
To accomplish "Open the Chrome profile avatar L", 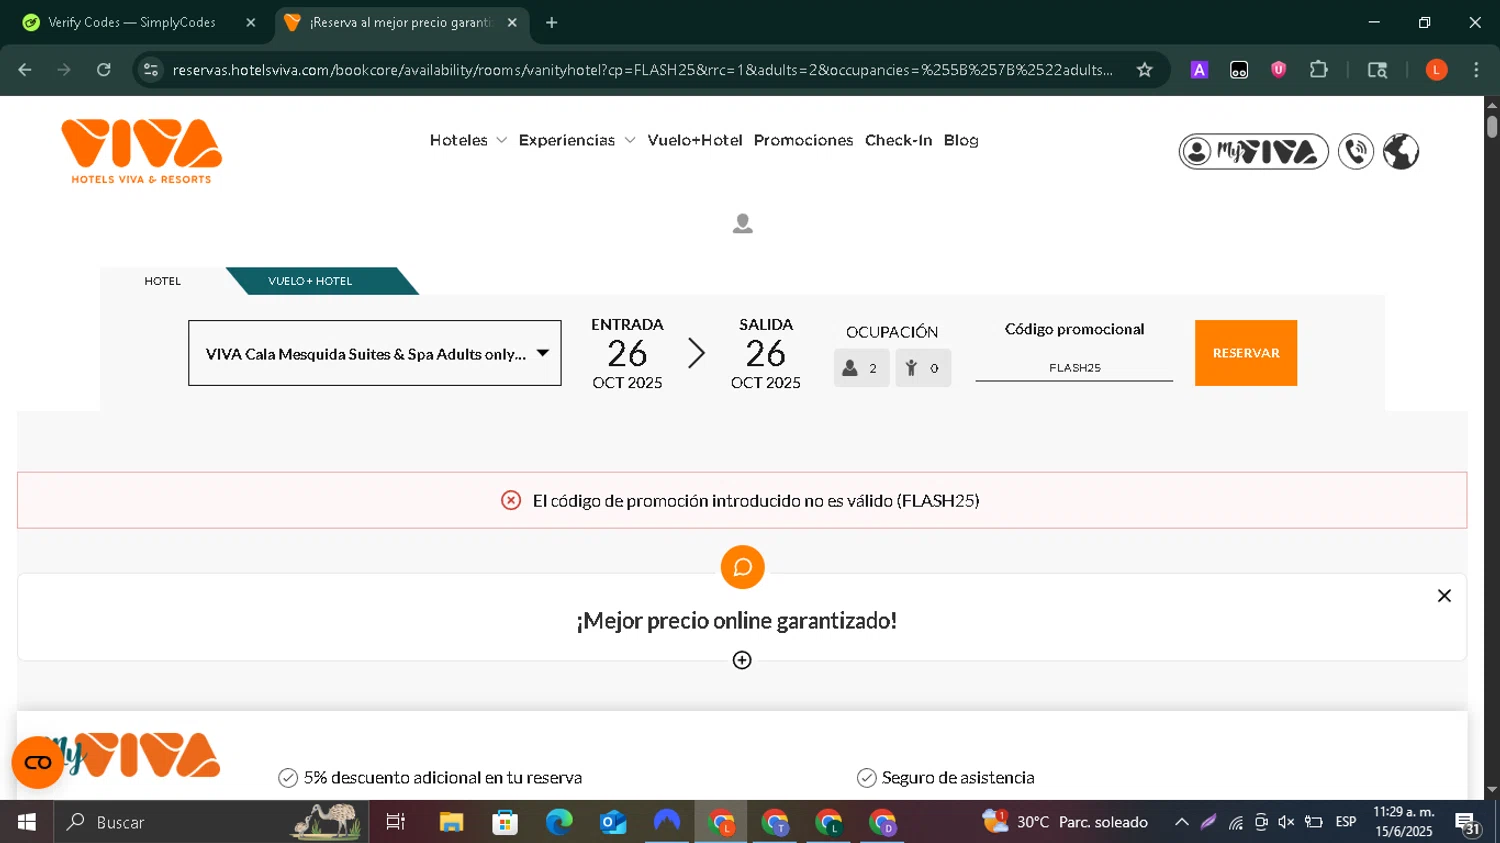I will point(1436,70).
